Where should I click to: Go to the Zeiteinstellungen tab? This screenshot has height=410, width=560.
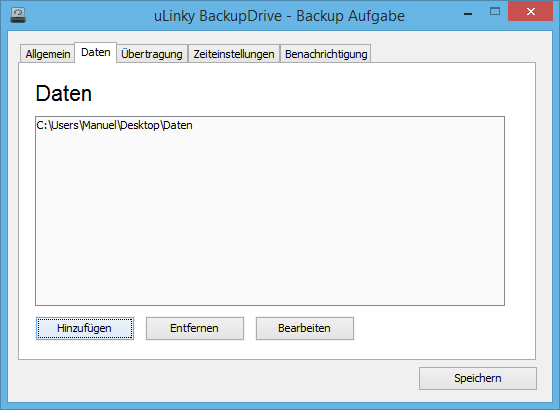point(234,54)
